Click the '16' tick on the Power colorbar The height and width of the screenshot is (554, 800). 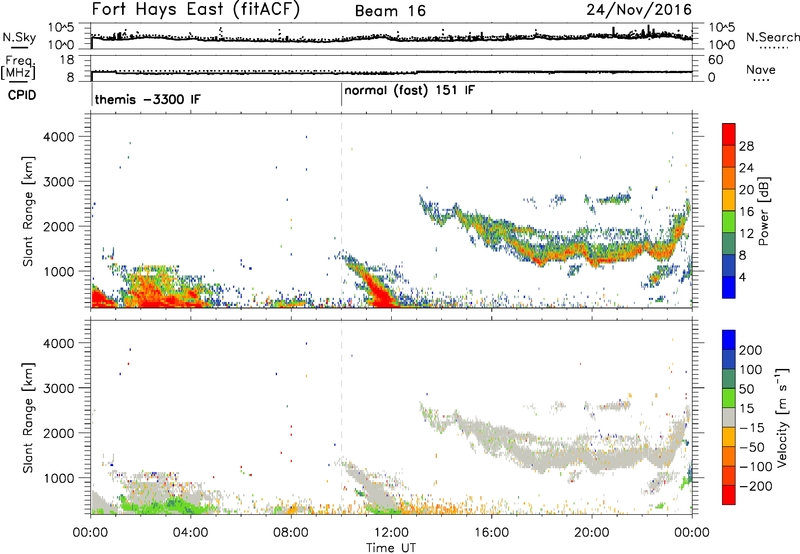click(746, 212)
